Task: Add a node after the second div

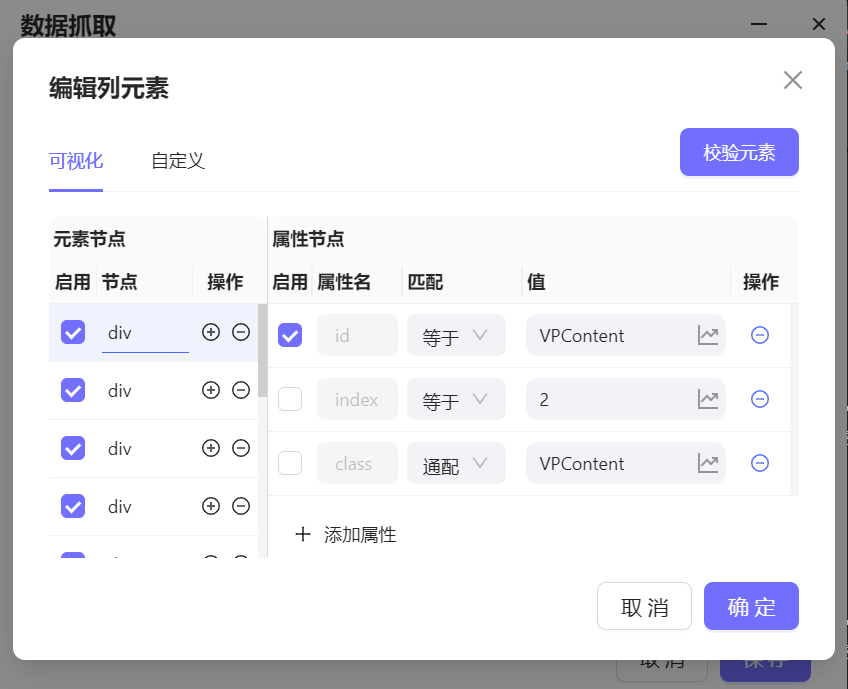Action: (210, 391)
